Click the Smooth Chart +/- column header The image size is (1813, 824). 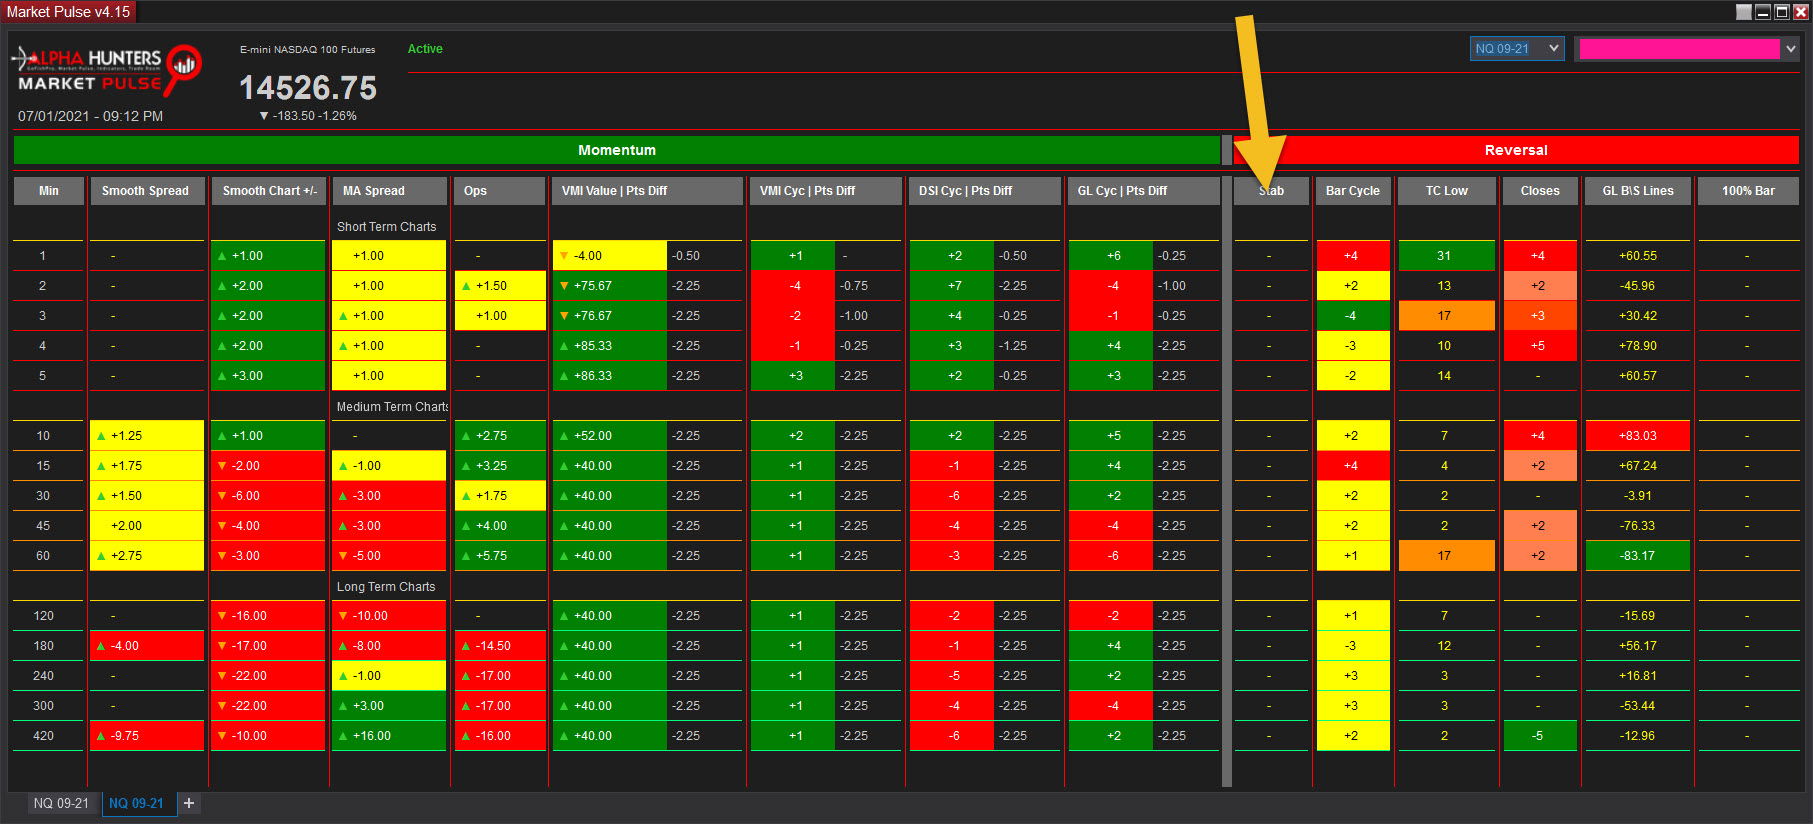[x=269, y=191]
